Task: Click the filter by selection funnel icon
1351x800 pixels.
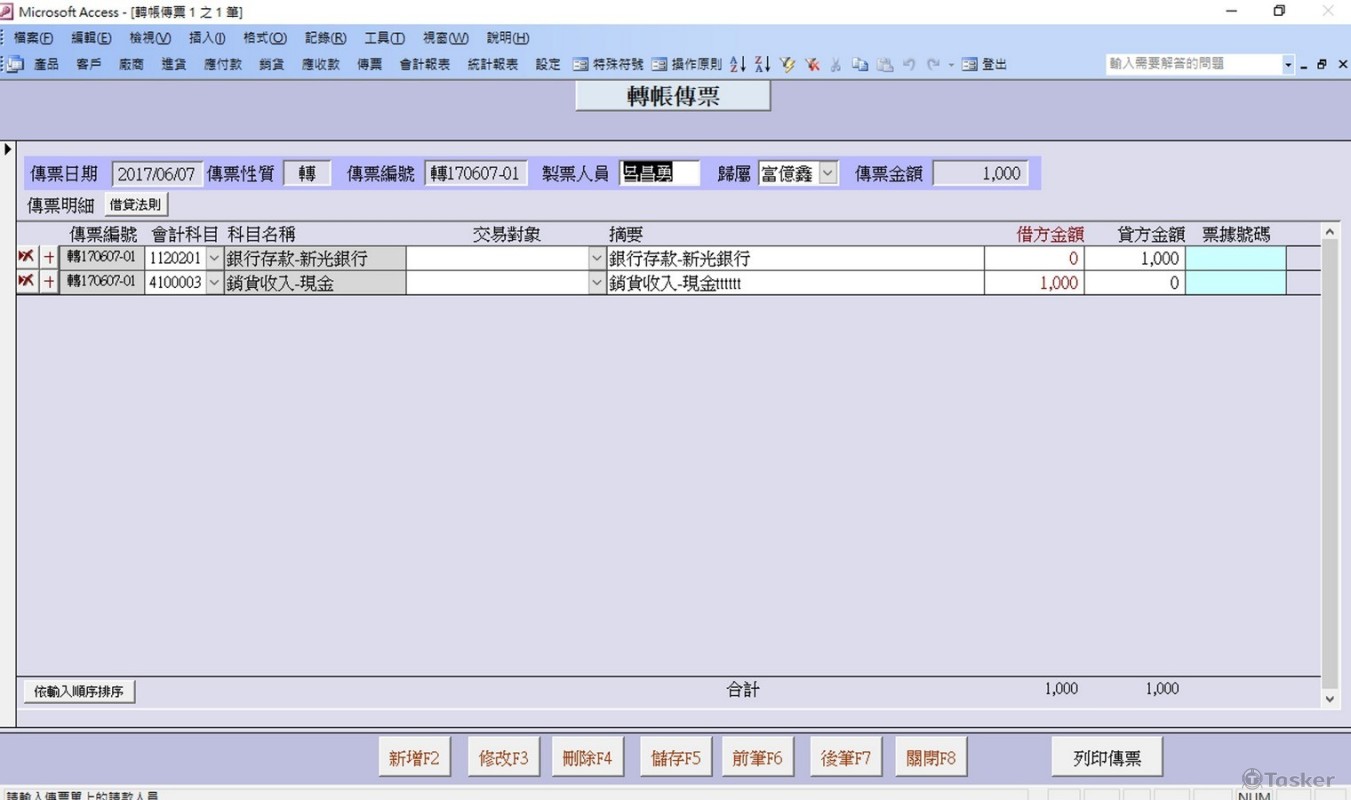Action: (x=788, y=64)
